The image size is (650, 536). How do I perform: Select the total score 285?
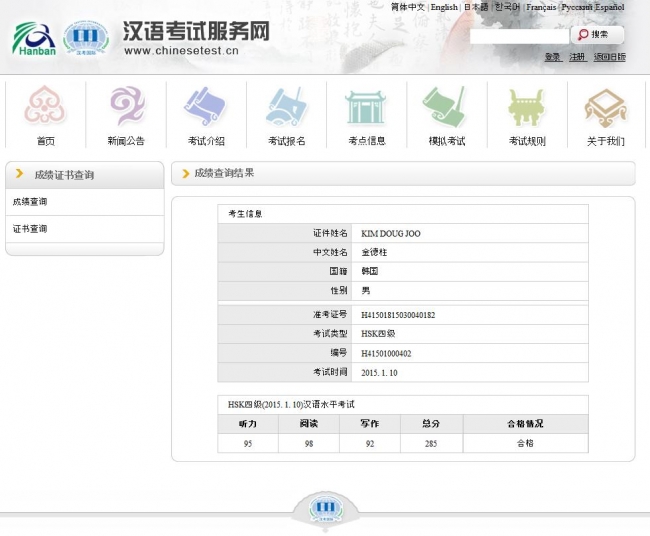coord(431,444)
